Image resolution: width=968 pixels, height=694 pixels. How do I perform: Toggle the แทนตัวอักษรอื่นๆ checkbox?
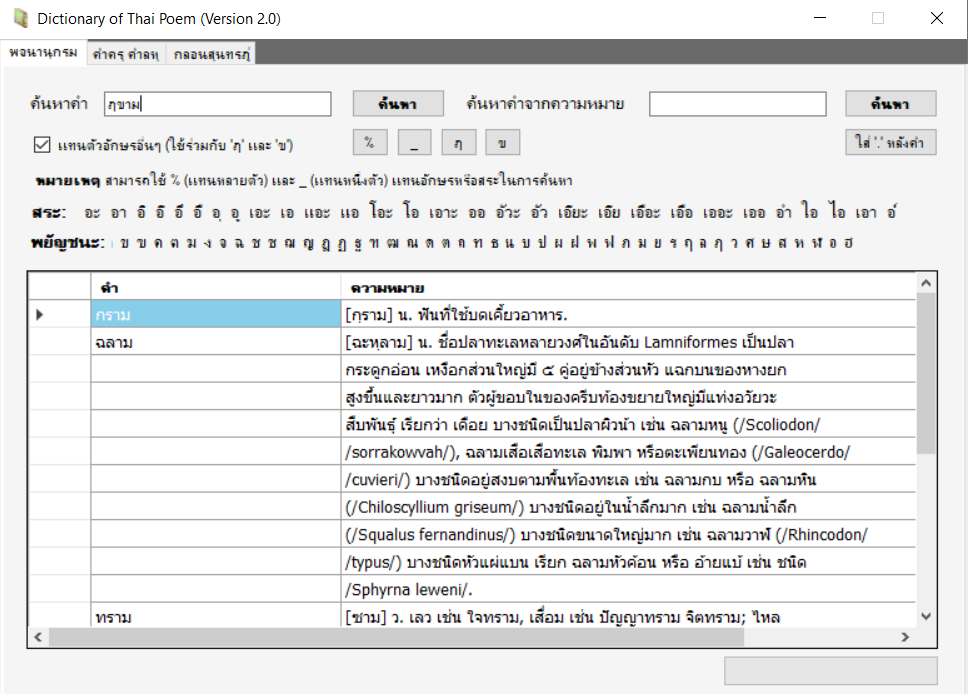pos(42,144)
